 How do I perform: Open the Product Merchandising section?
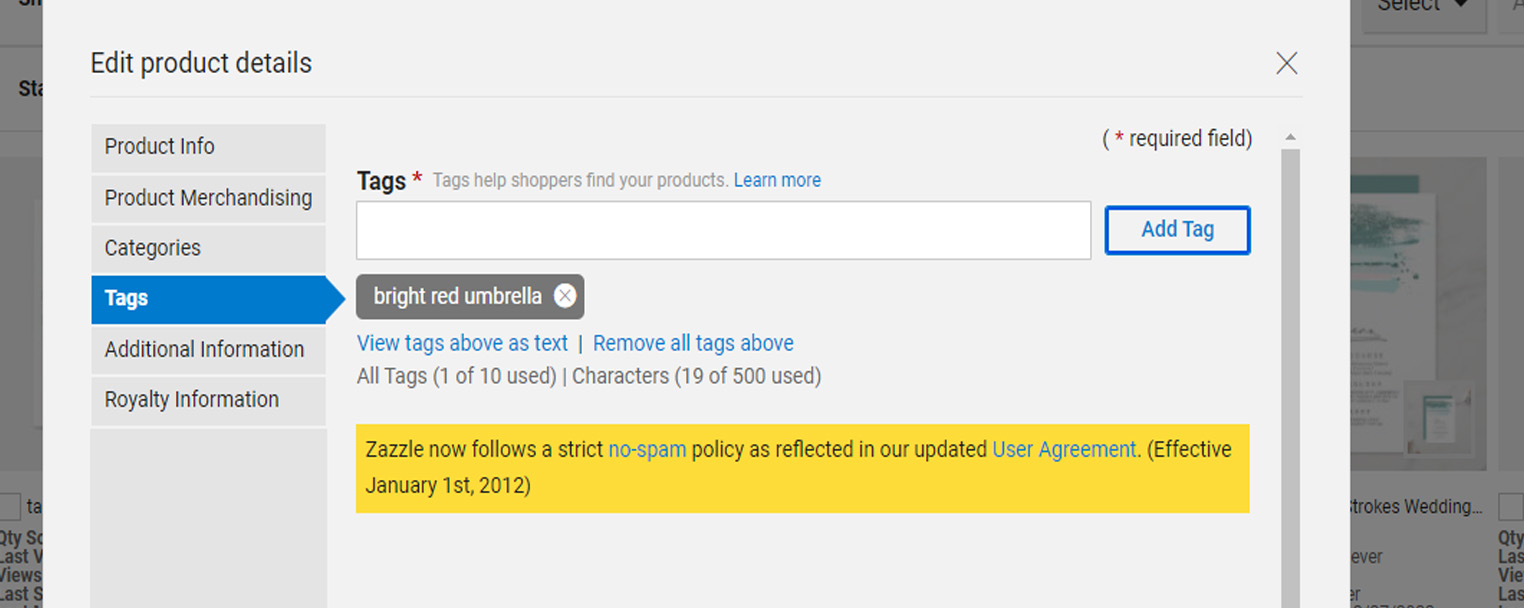[x=208, y=198]
